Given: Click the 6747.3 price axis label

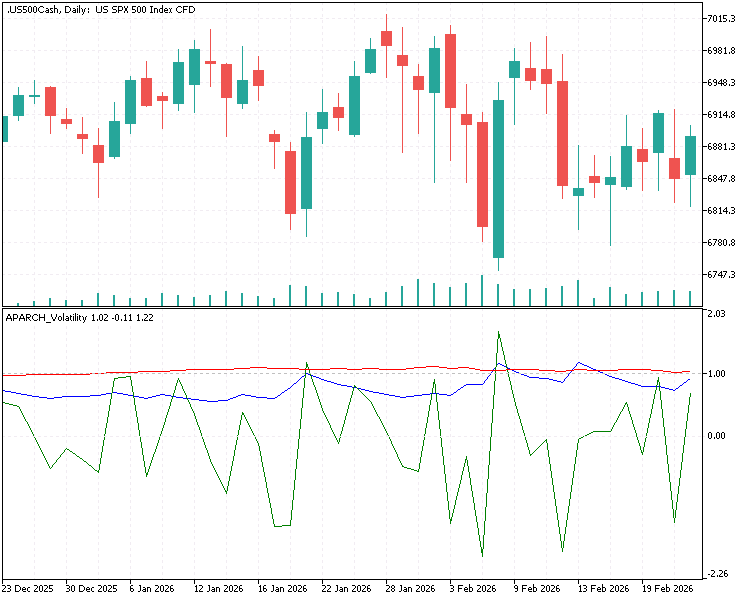Looking at the screenshot, I should pyautogui.click(x=721, y=275).
